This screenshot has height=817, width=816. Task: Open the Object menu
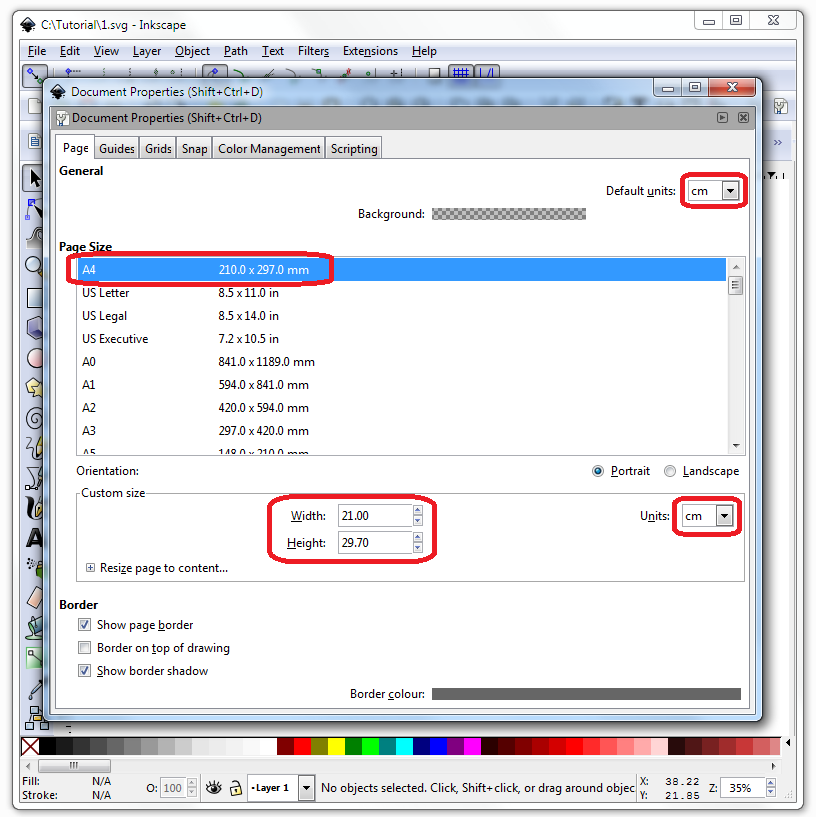pos(192,51)
